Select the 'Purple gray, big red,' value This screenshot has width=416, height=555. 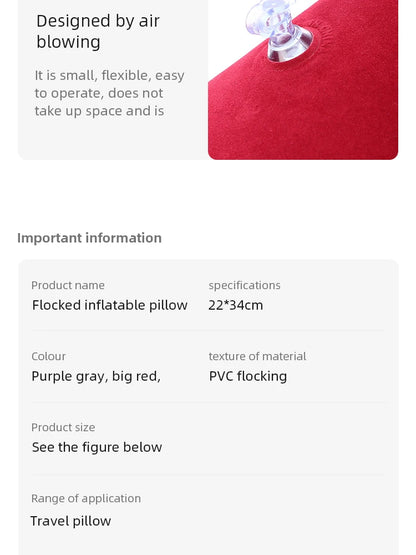(x=96, y=376)
